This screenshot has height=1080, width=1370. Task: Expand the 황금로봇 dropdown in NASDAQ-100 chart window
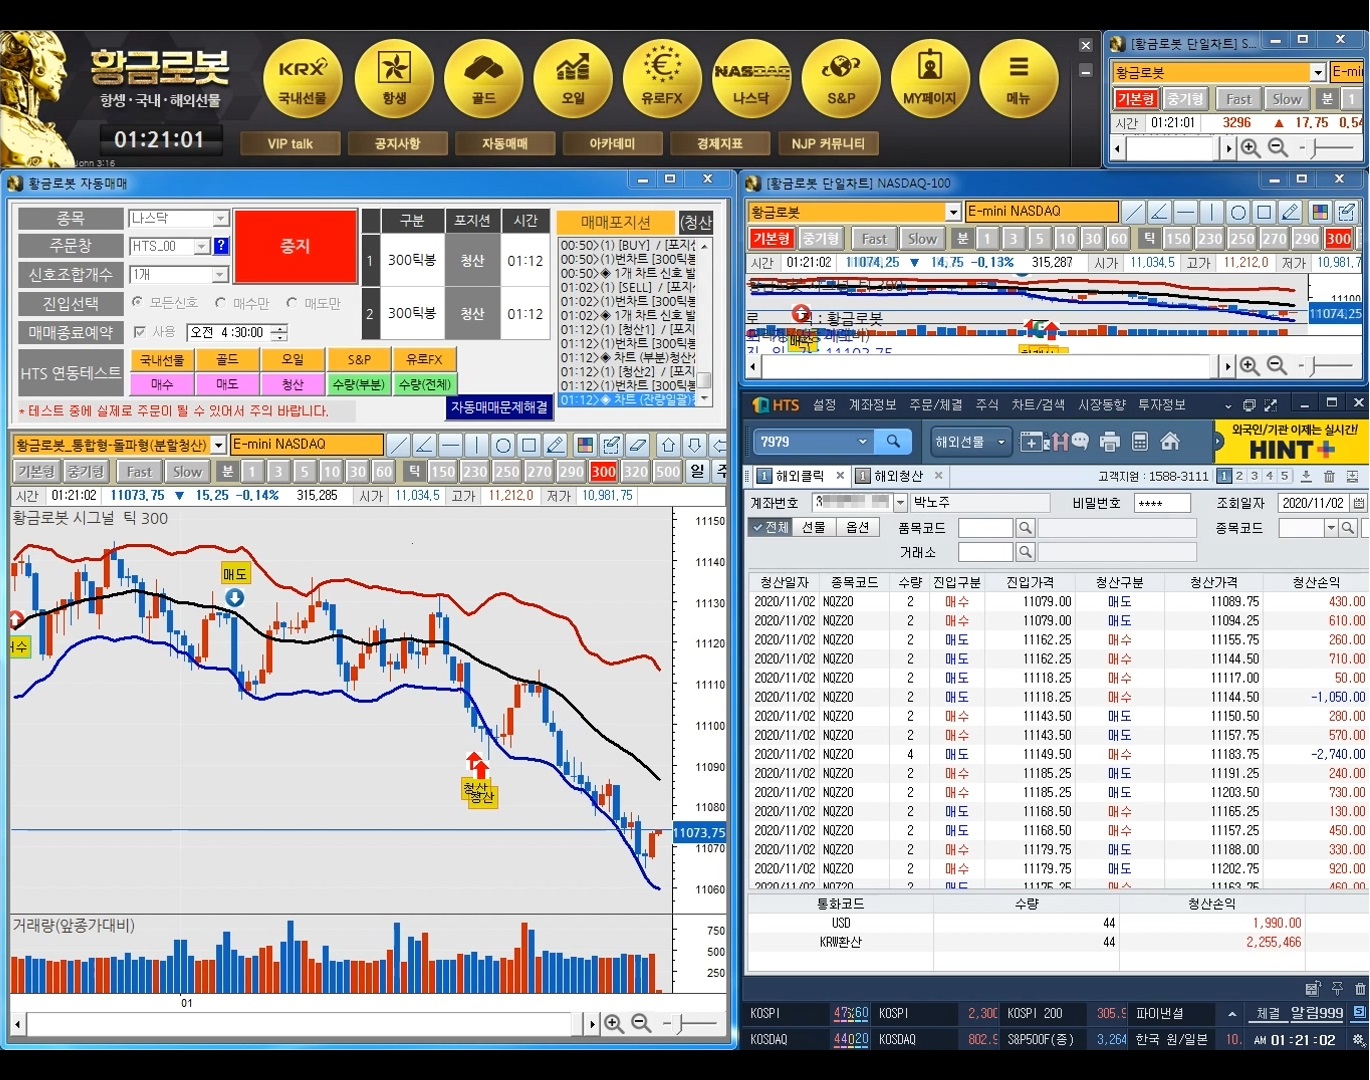[953, 212]
